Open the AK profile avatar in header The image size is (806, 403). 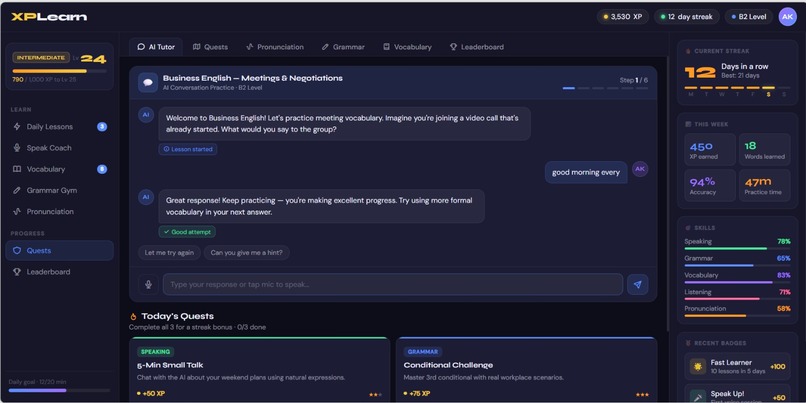(x=787, y=17)
